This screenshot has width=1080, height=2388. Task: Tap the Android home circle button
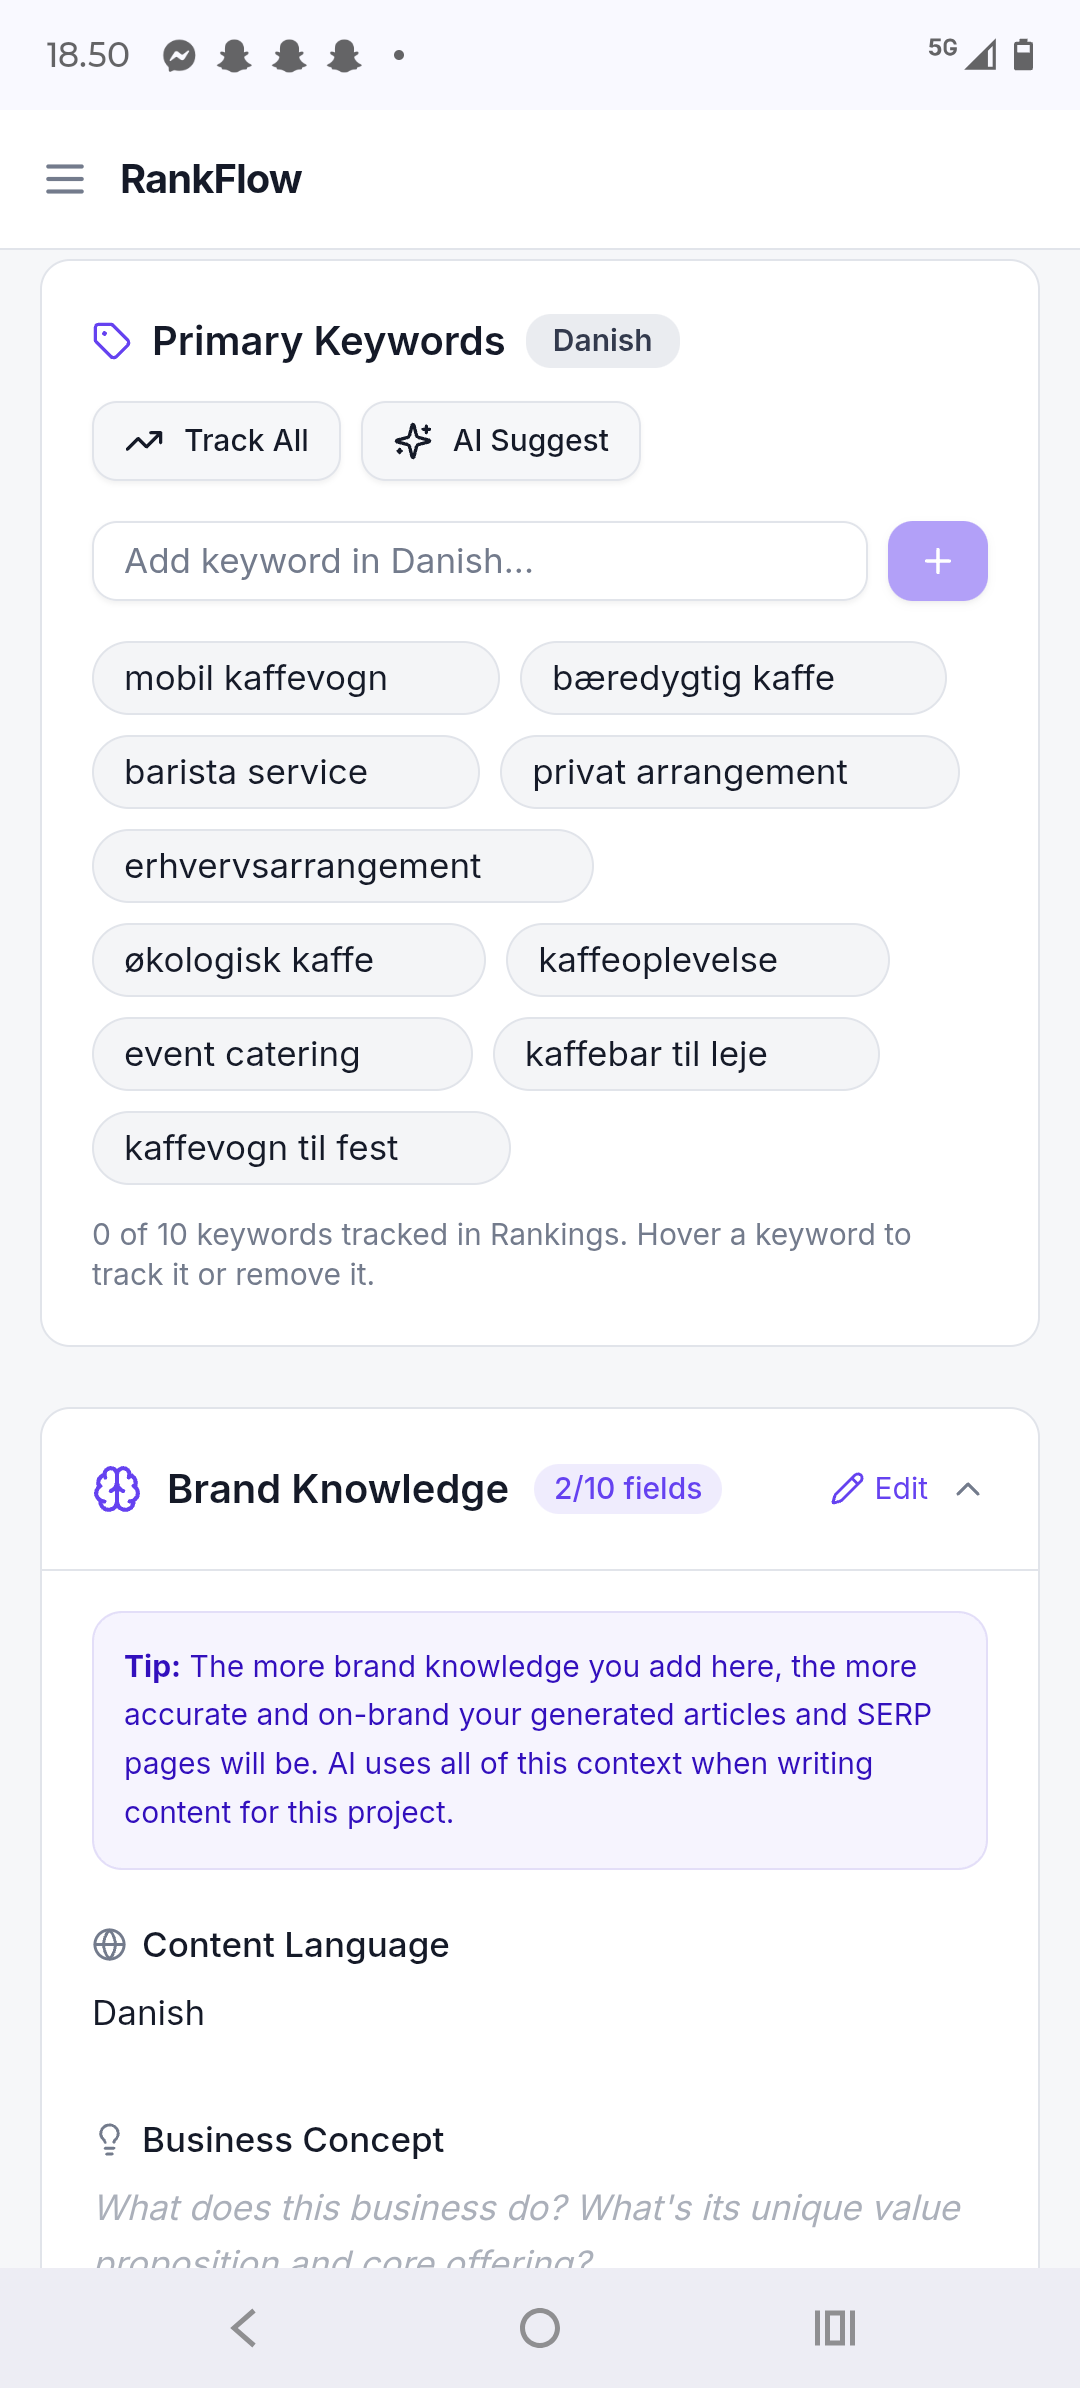[540, 2328]
